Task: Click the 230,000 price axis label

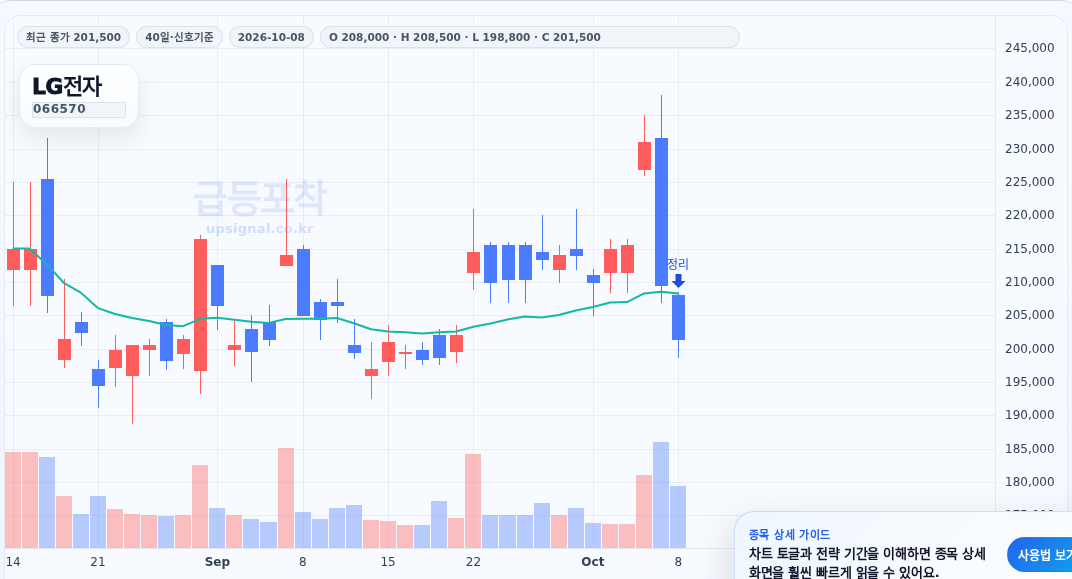Action: (x=1030, y=148)
